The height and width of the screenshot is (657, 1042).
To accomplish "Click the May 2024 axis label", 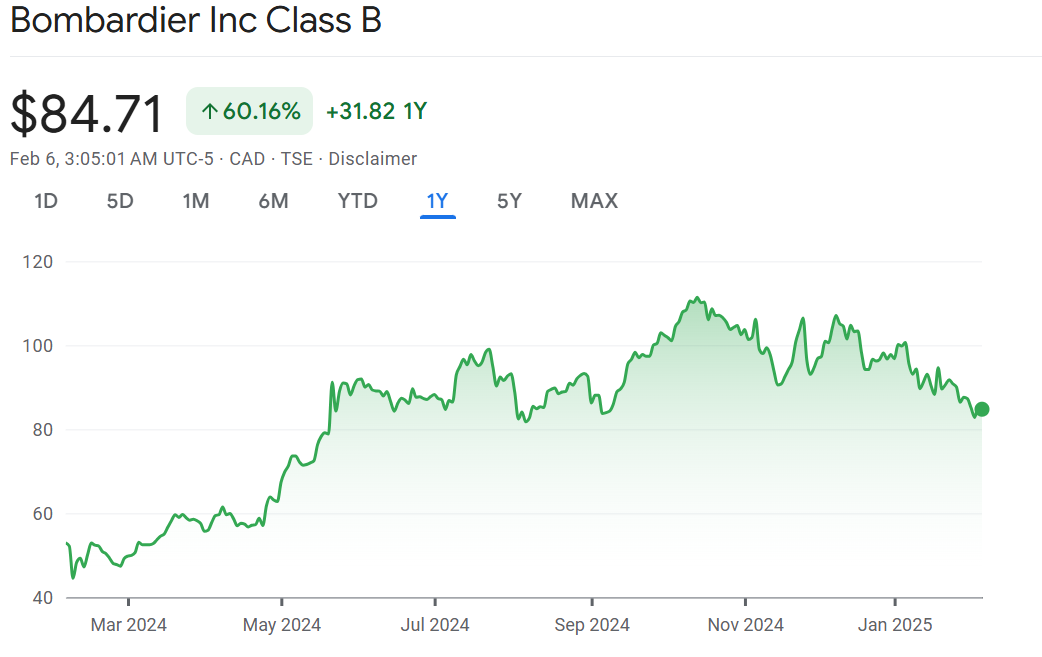I will tap(282, 625).
